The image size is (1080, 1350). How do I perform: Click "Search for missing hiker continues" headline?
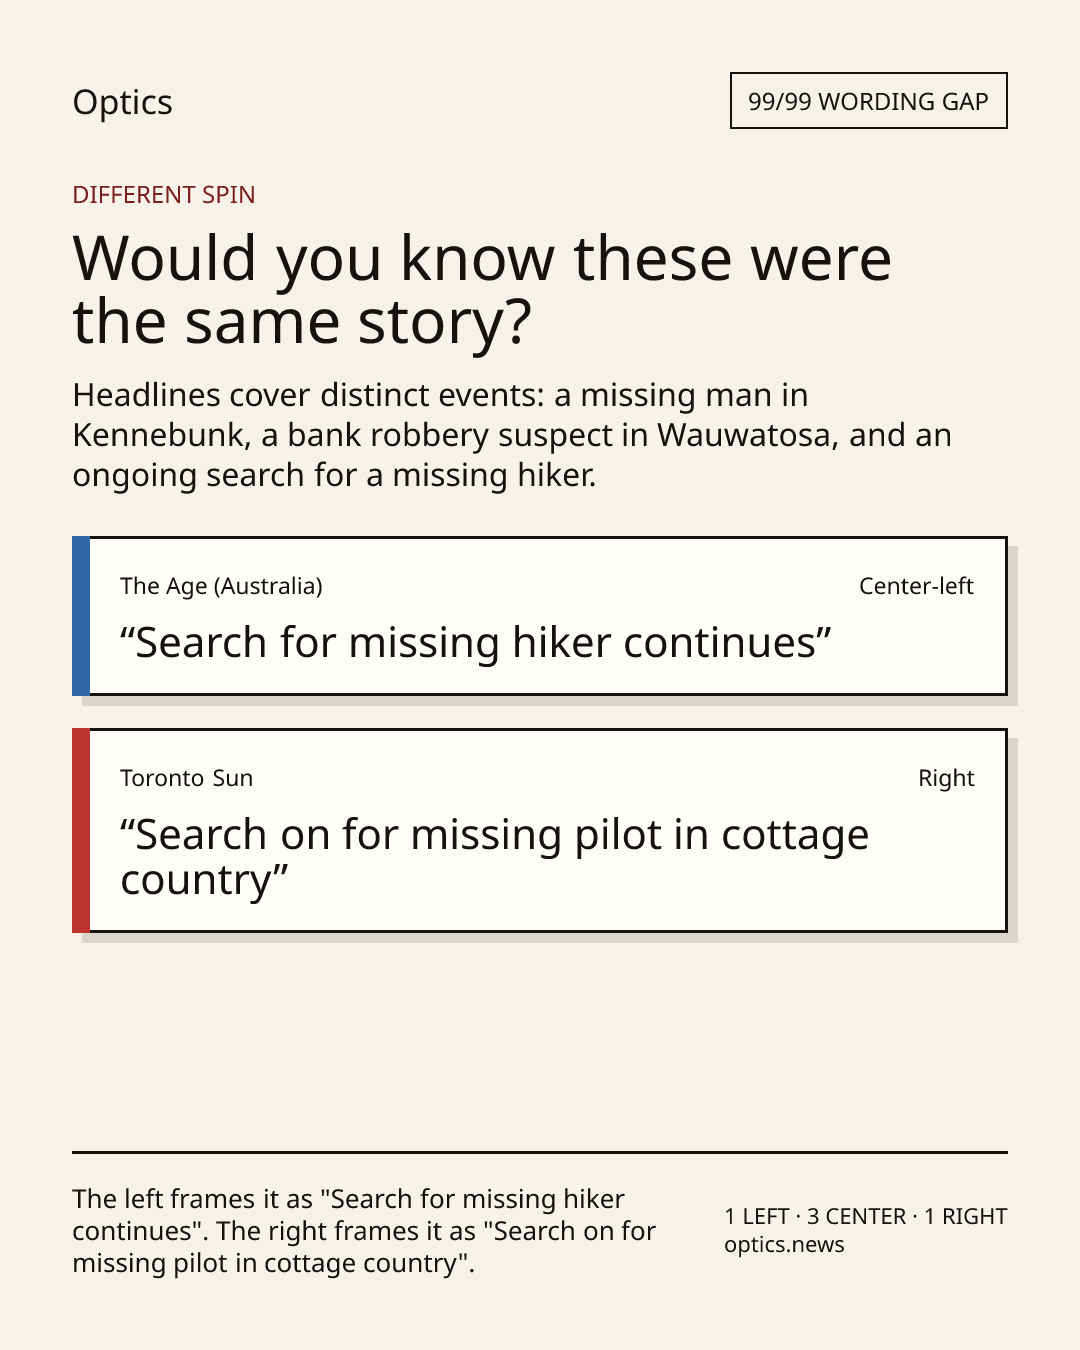(x=476, y=643)
